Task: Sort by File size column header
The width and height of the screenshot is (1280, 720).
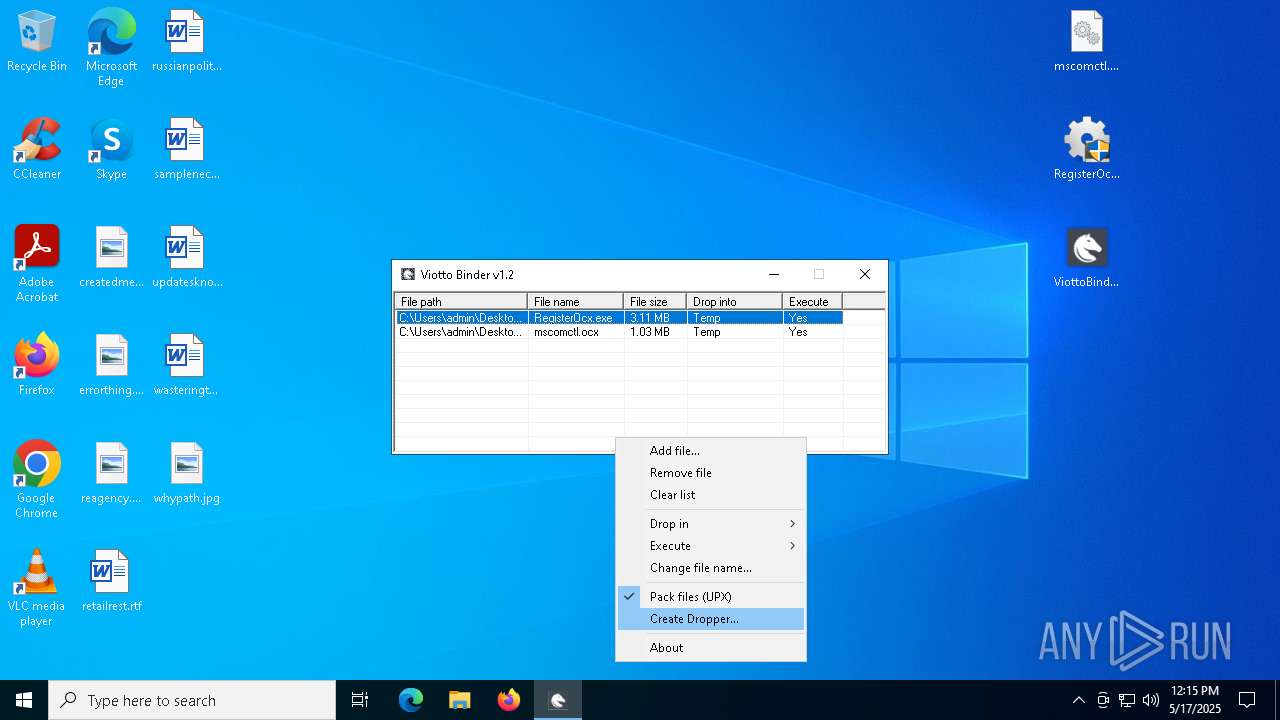Action: (x=655, y=301)
